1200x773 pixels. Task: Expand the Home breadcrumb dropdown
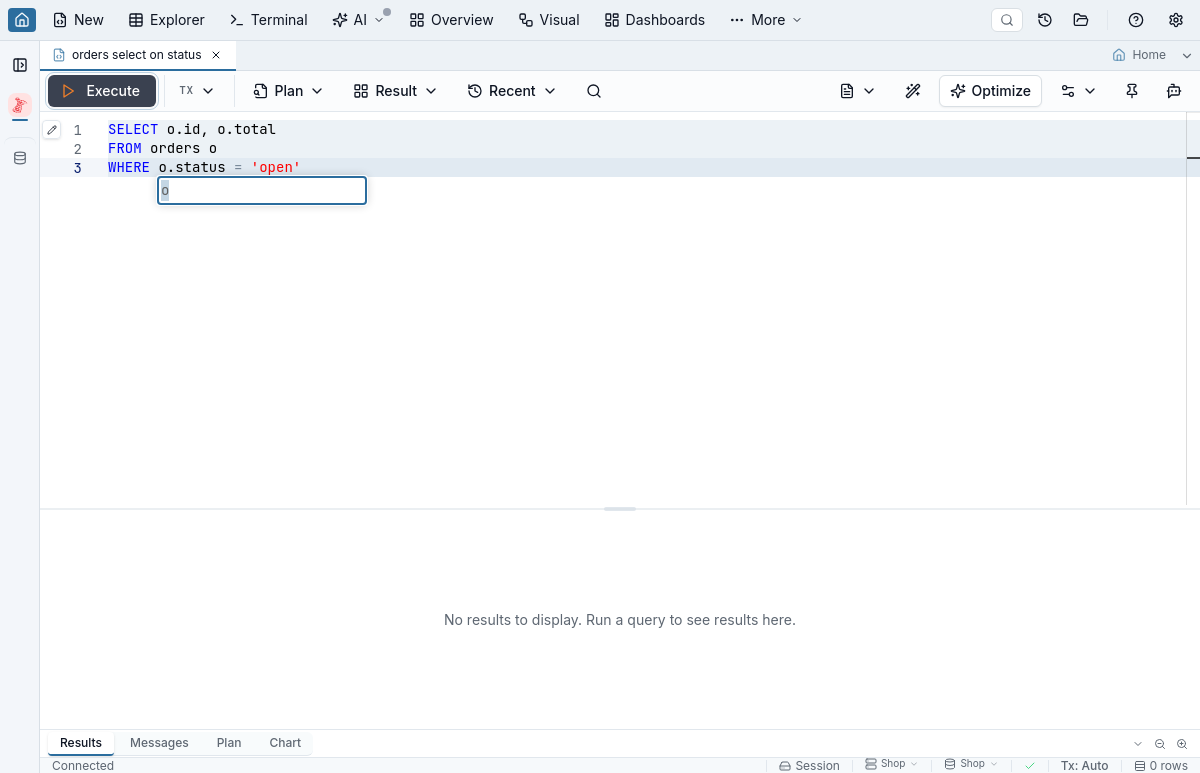point(1187,55)
